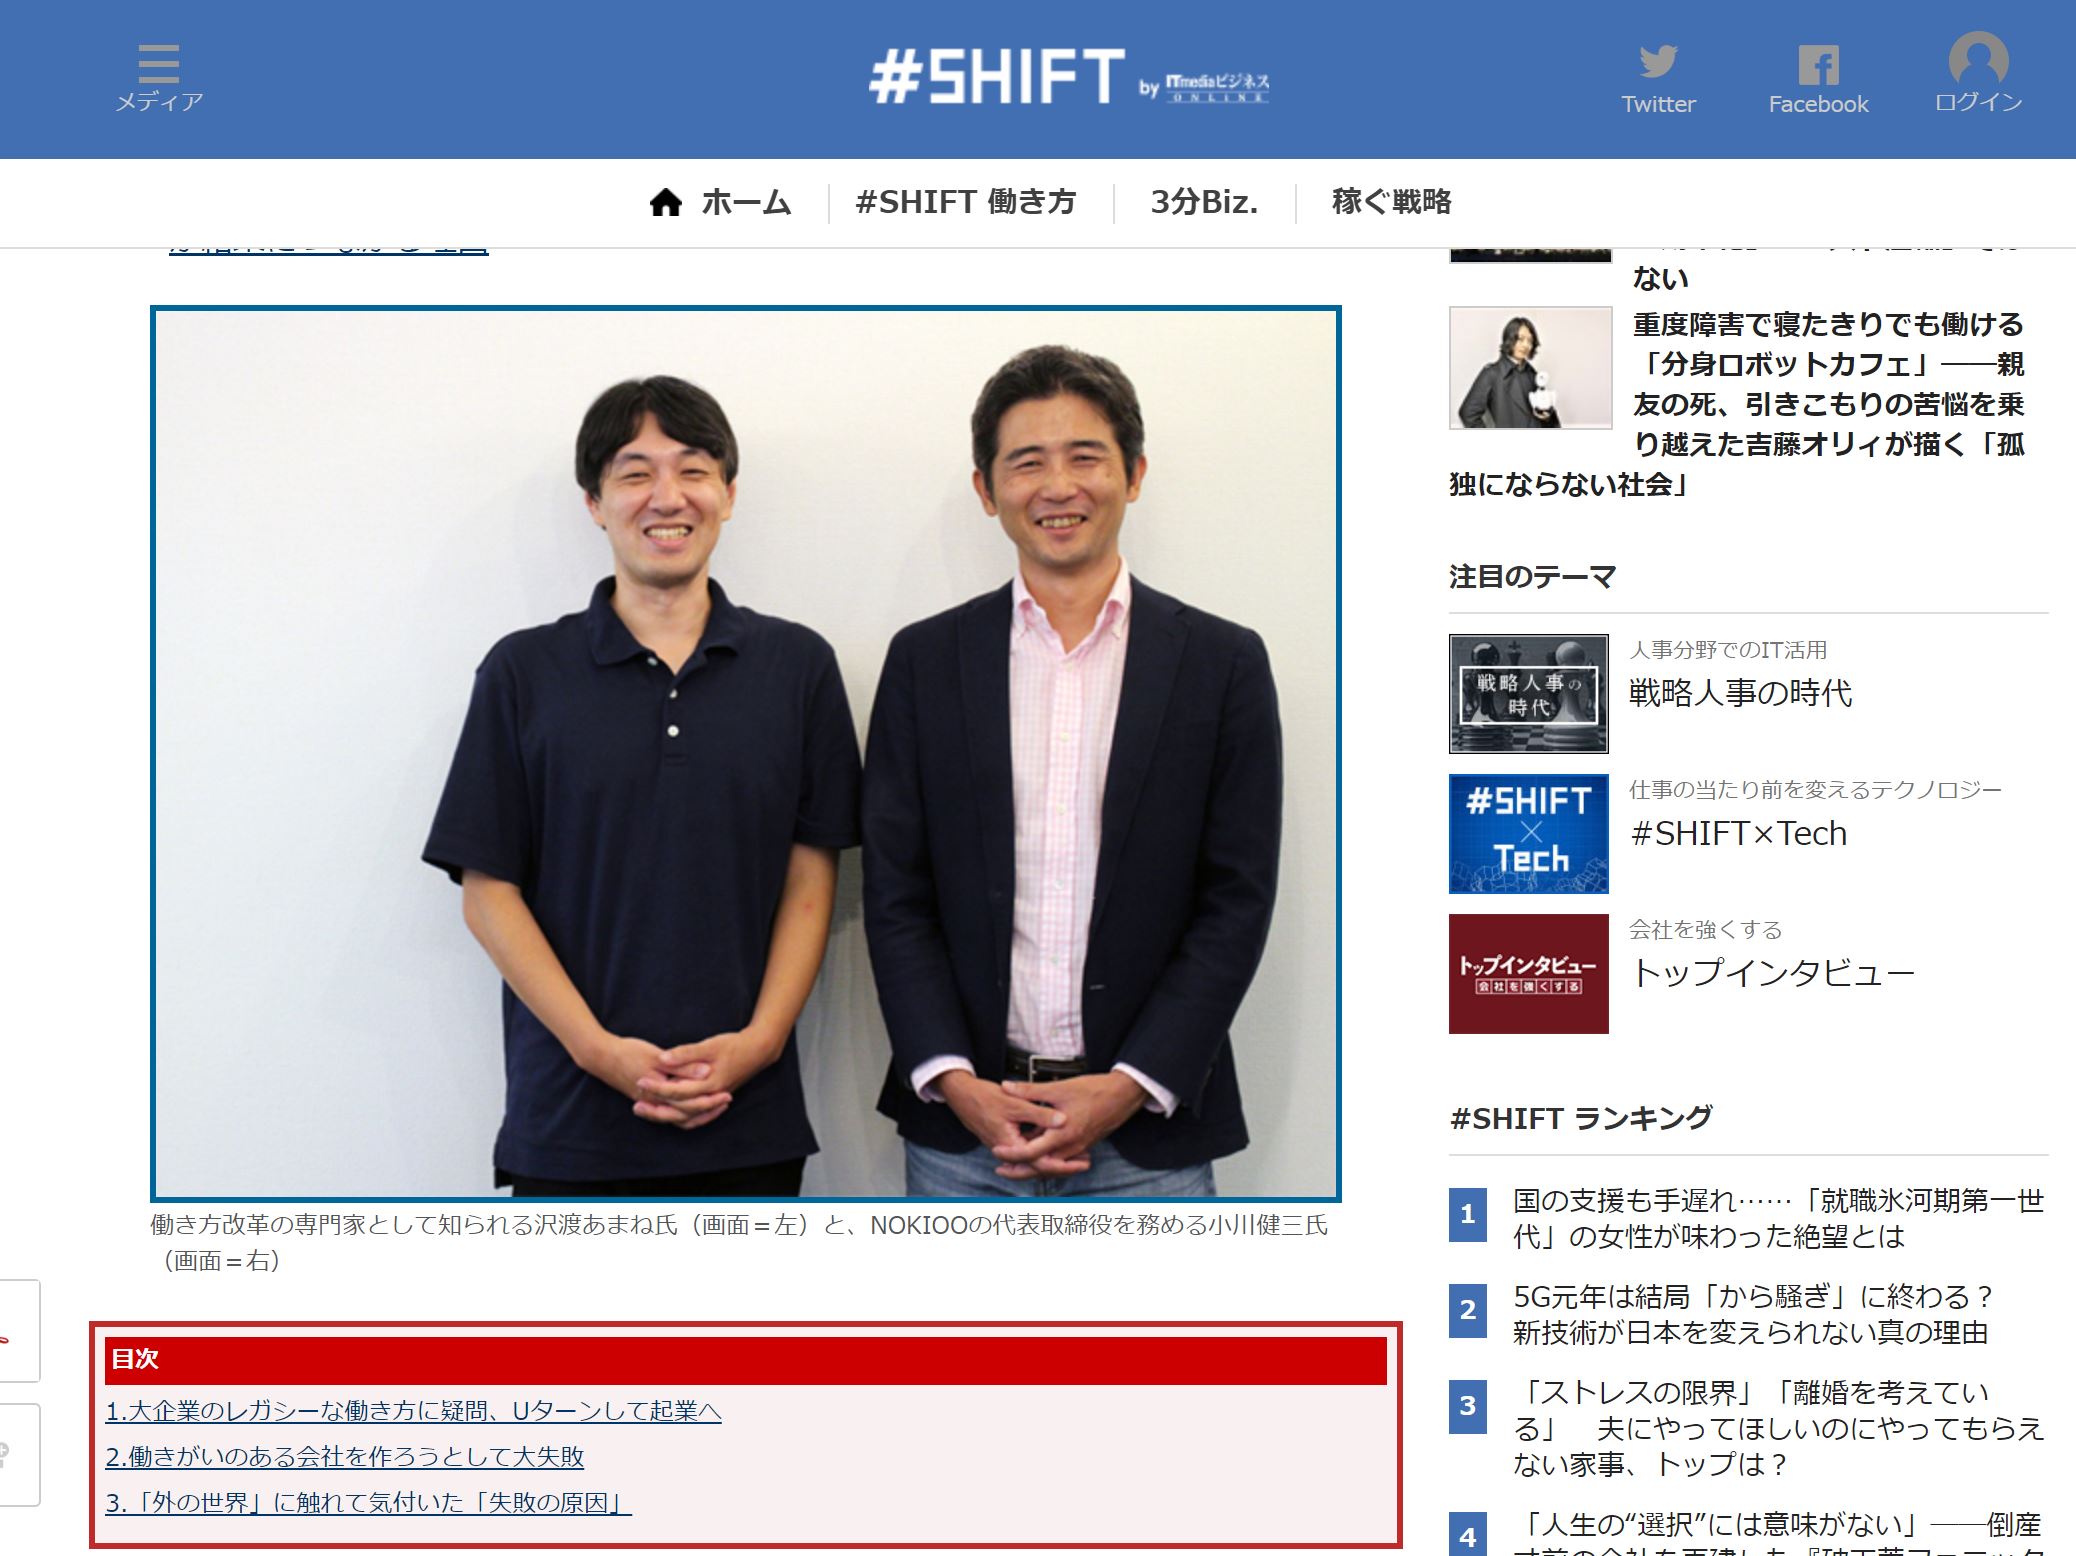Click the rank number 2 badge
This screenshot has width=2076, height=1556.
point(1467,1309)
